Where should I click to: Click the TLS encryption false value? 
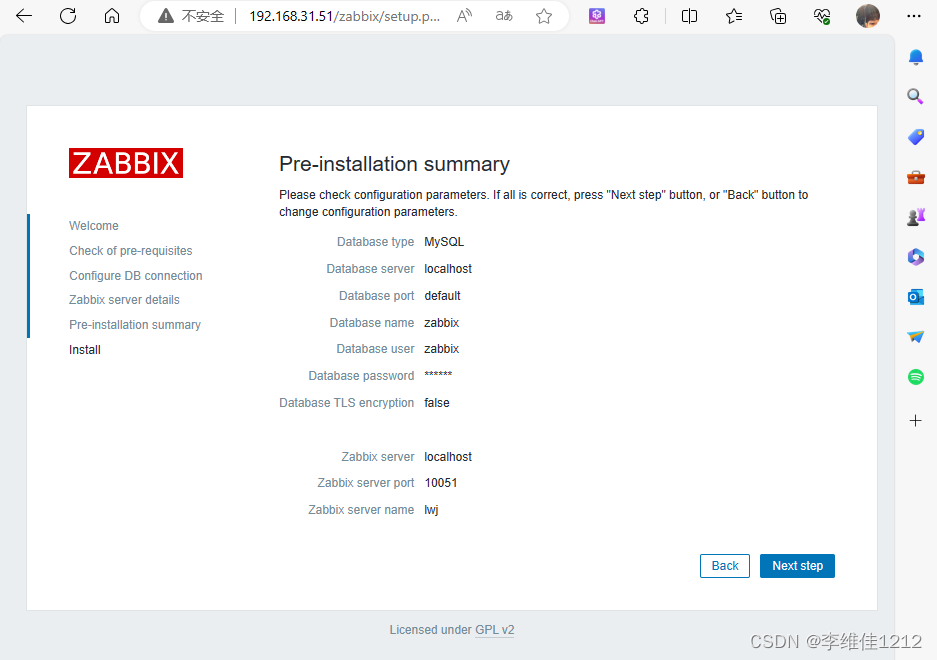pos(437,402)
